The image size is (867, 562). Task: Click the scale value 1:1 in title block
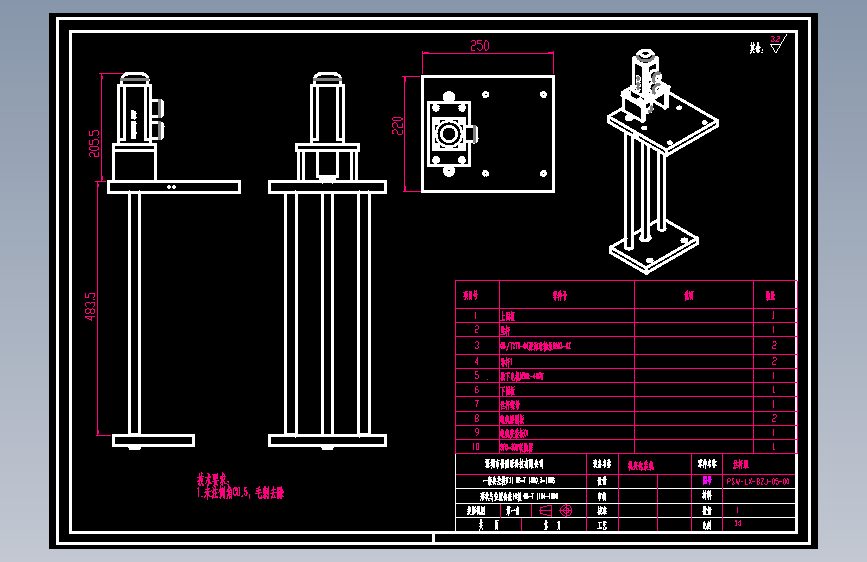pyautogui.click(x=738, y=523)
